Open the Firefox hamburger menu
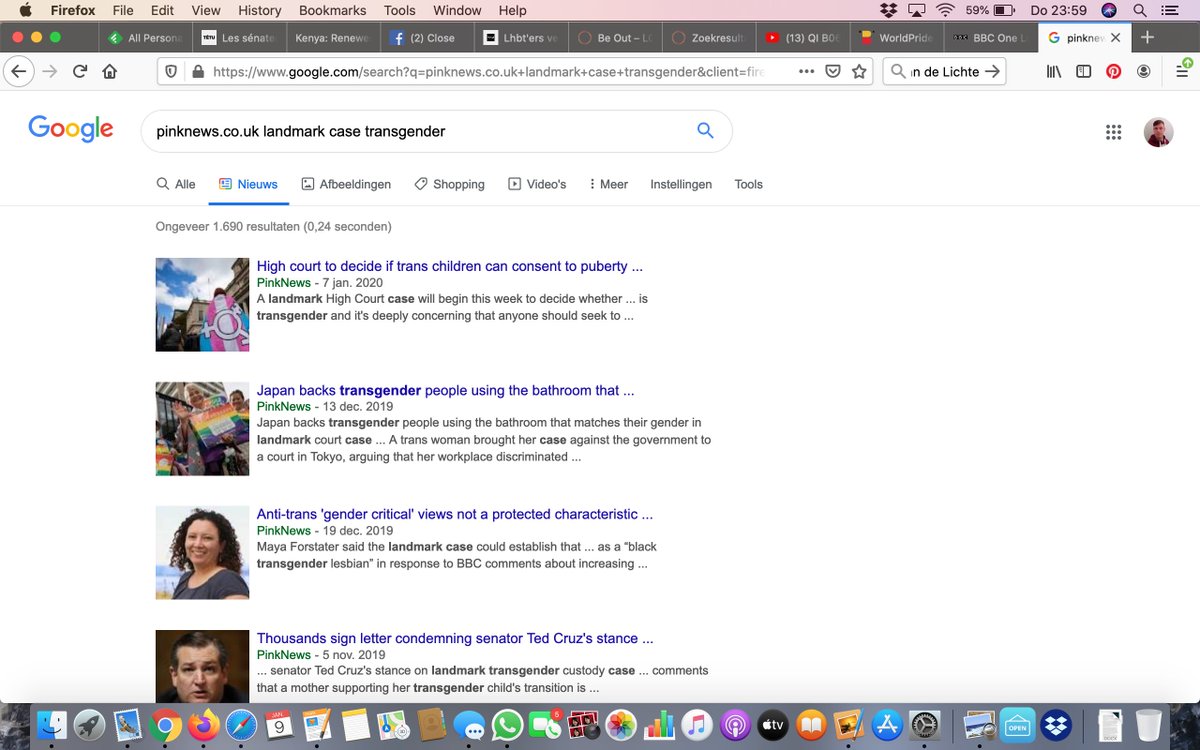Viewport: 1200px width, 750px height. click(x=1182, y=72)
